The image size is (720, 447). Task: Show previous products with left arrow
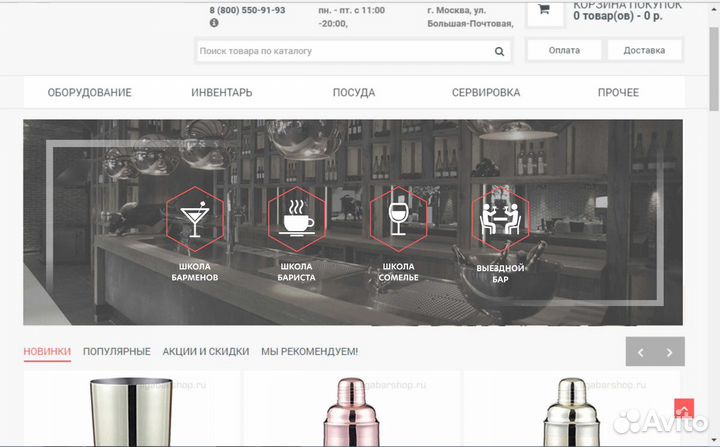(x=641, y=352)
